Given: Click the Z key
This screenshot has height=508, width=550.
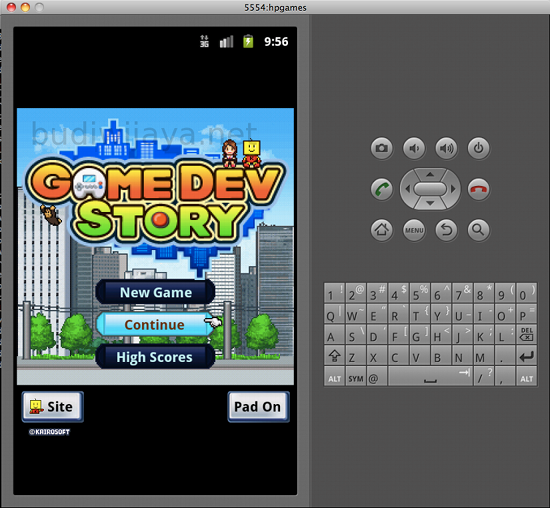Looking at the screenshot, I should tap(356, 356).
